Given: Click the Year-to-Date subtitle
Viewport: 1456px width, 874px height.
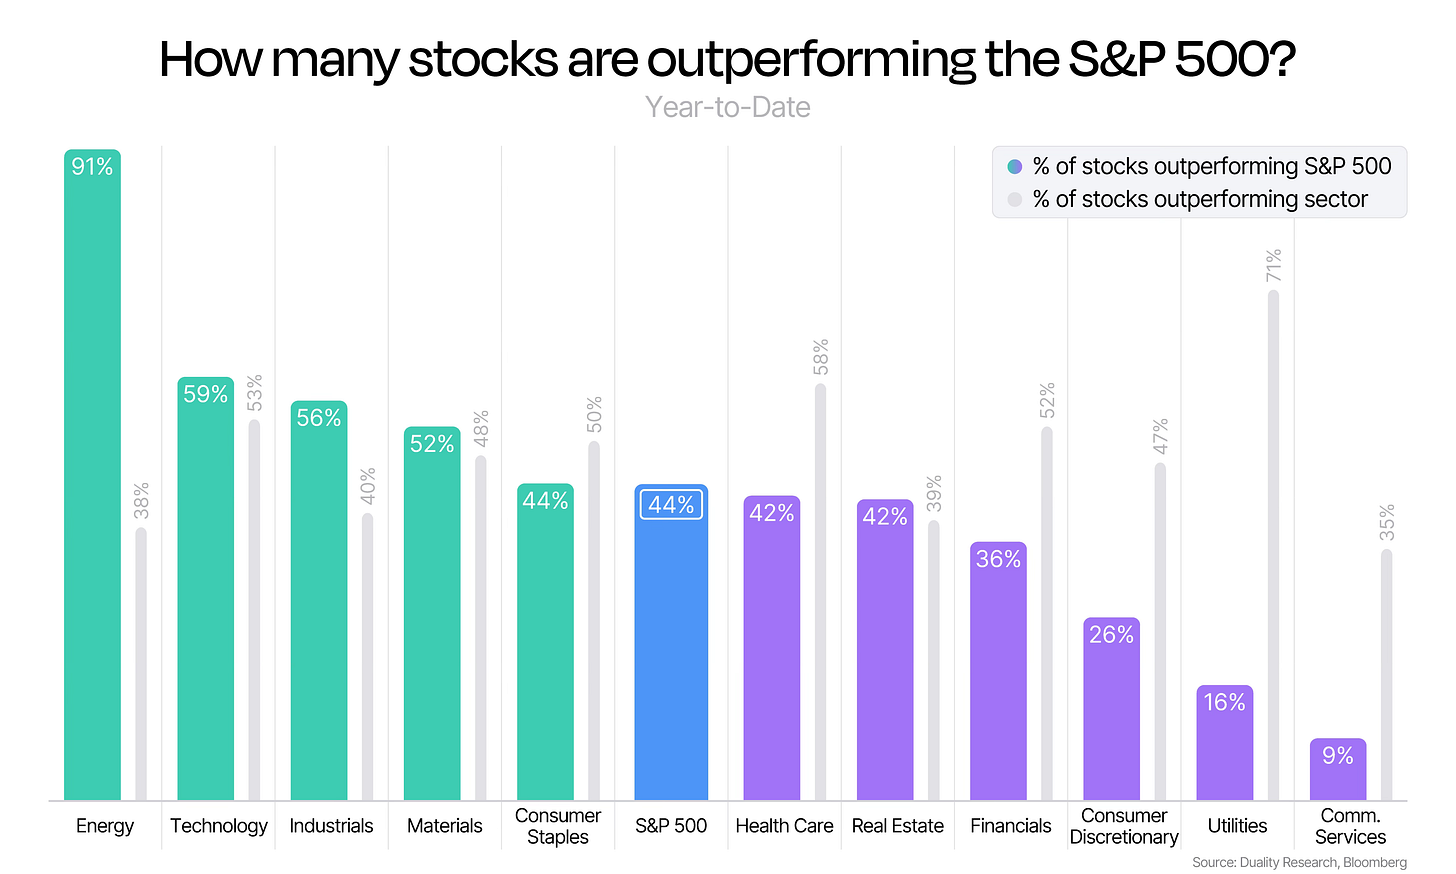Looking at the screenshot, I should [x=728, y=107].
